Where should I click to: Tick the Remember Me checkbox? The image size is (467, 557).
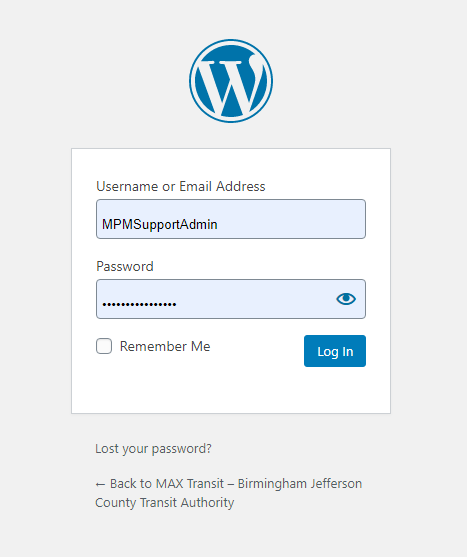click(104, 346)
